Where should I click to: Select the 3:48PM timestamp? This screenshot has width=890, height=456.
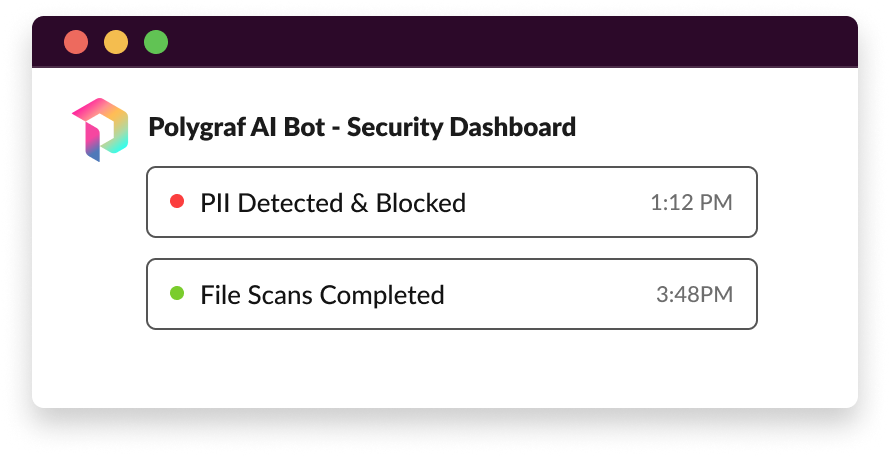coord(694,295)
